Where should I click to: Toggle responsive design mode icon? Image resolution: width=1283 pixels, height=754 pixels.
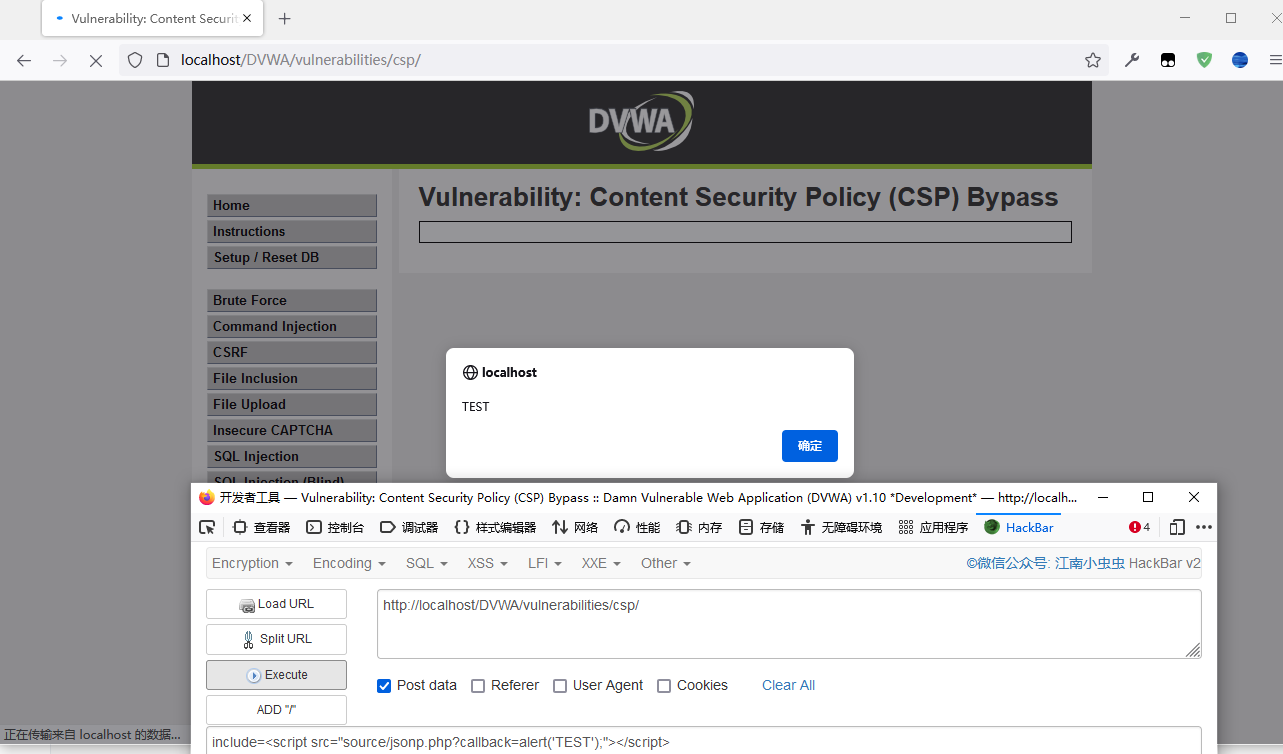coord(1177,527)
